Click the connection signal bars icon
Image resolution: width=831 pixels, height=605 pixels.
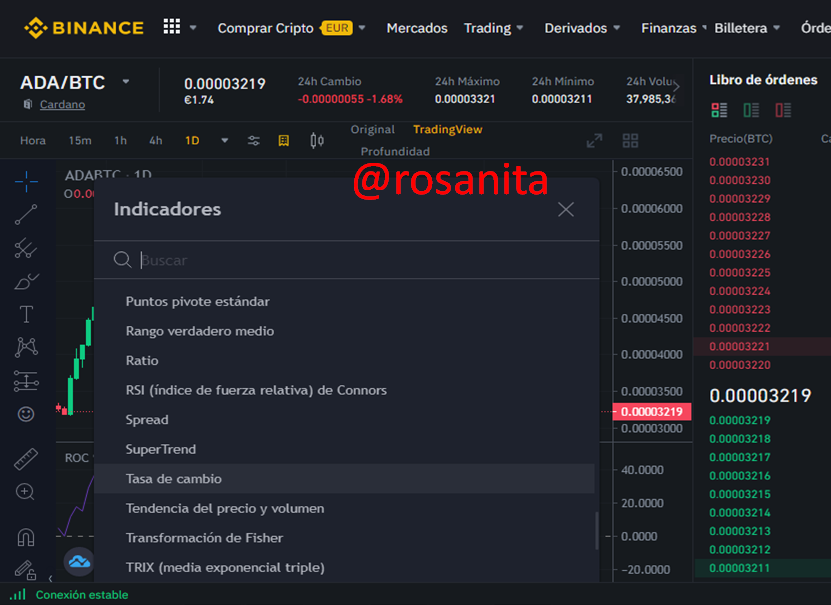(x=18, y=594)
